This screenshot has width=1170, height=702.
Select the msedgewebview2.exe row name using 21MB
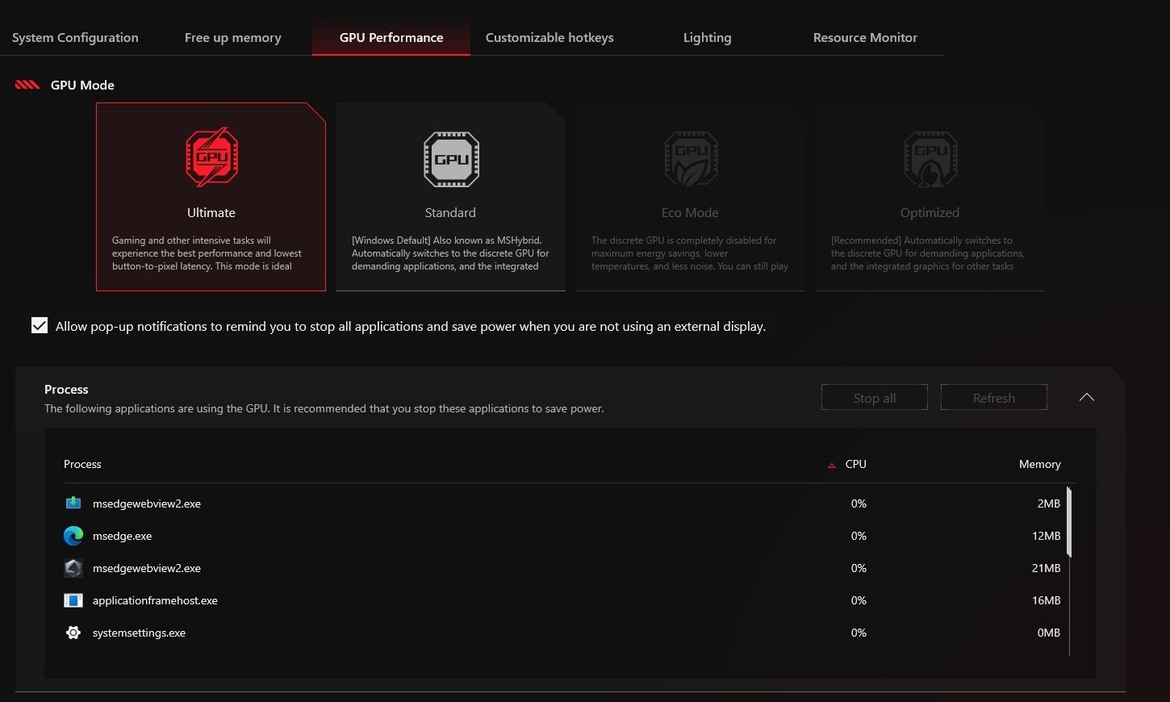tap(147, 568)
